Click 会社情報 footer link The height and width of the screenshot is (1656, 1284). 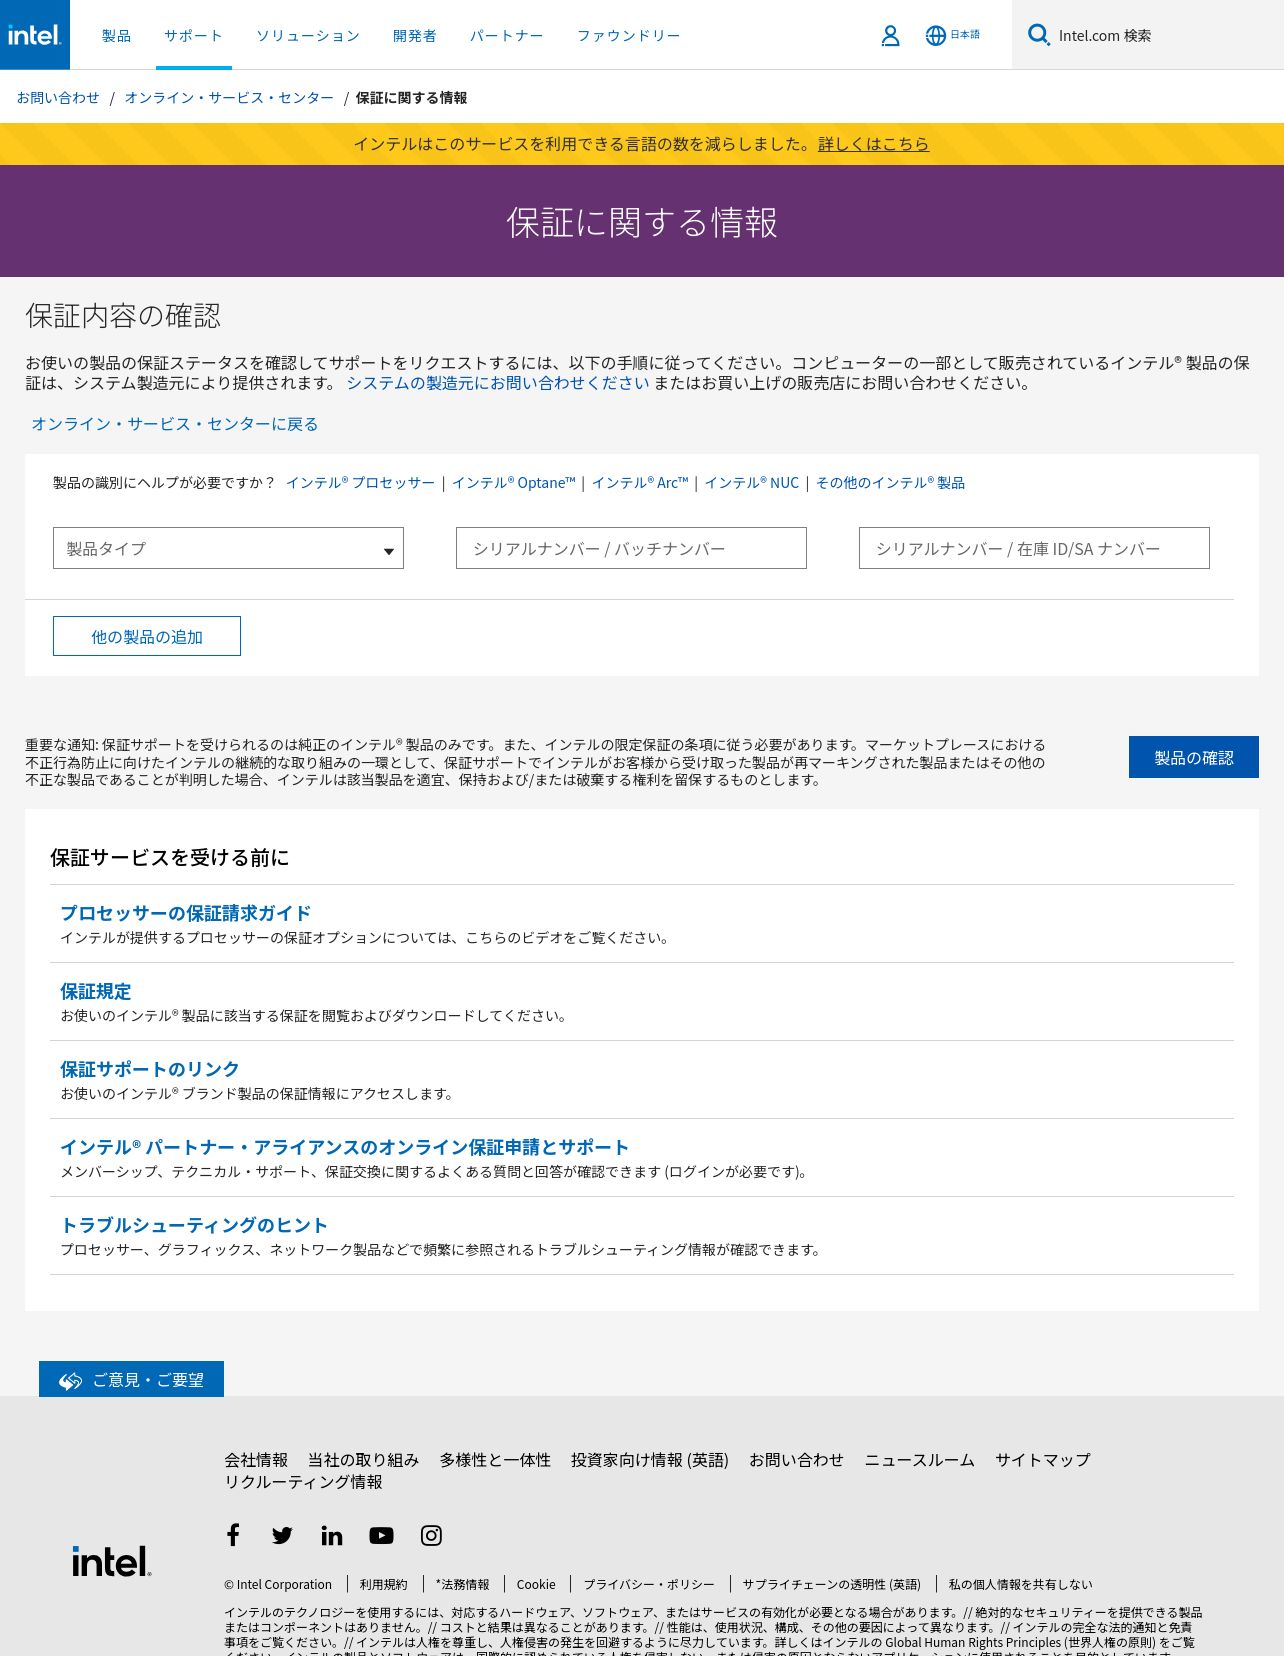pos(256,1460)
